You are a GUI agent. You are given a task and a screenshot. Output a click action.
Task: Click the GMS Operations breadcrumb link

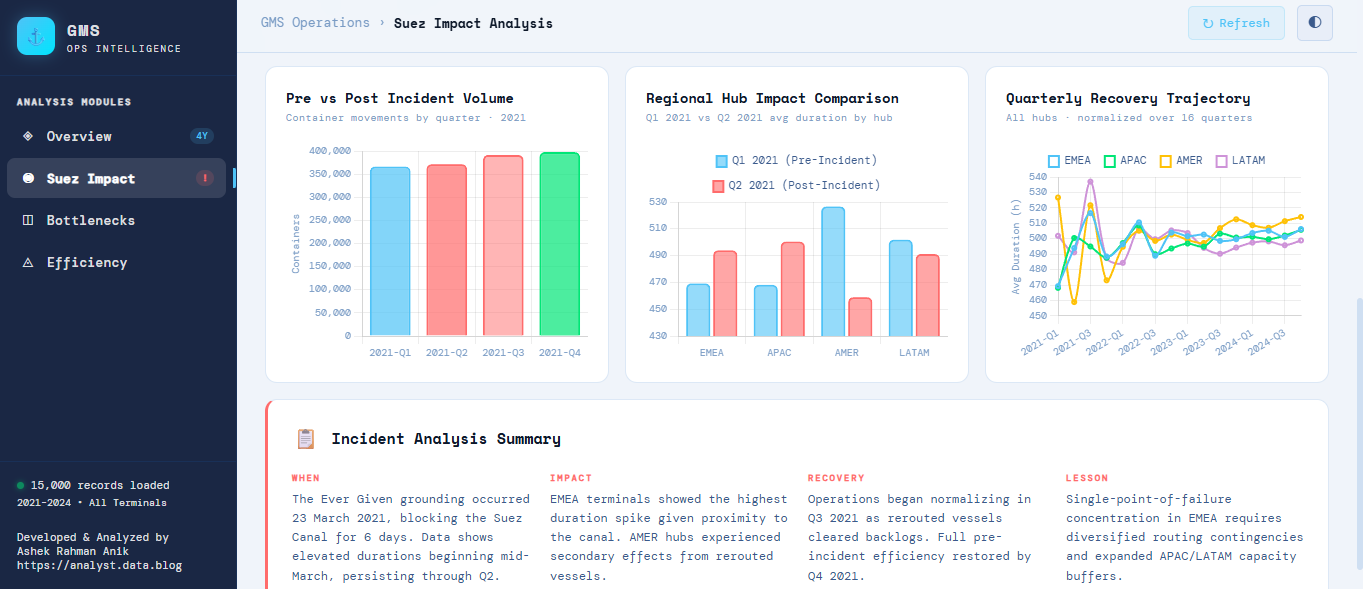coord(314,23)
